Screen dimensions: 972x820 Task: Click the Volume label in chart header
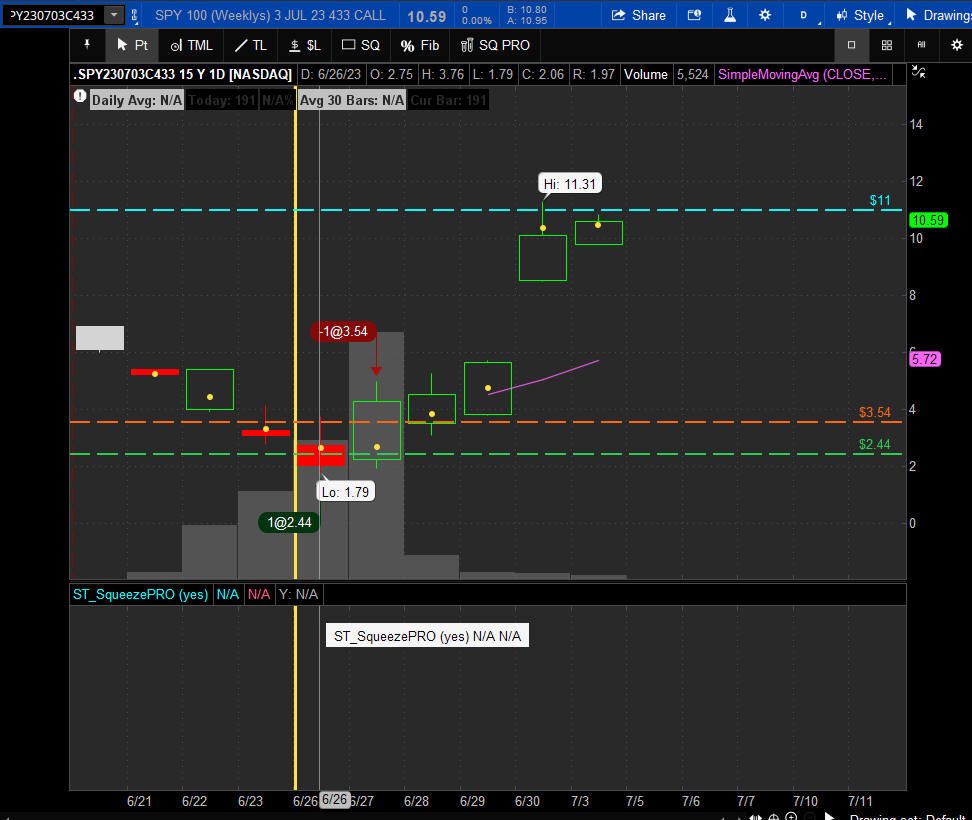[645, 74]
